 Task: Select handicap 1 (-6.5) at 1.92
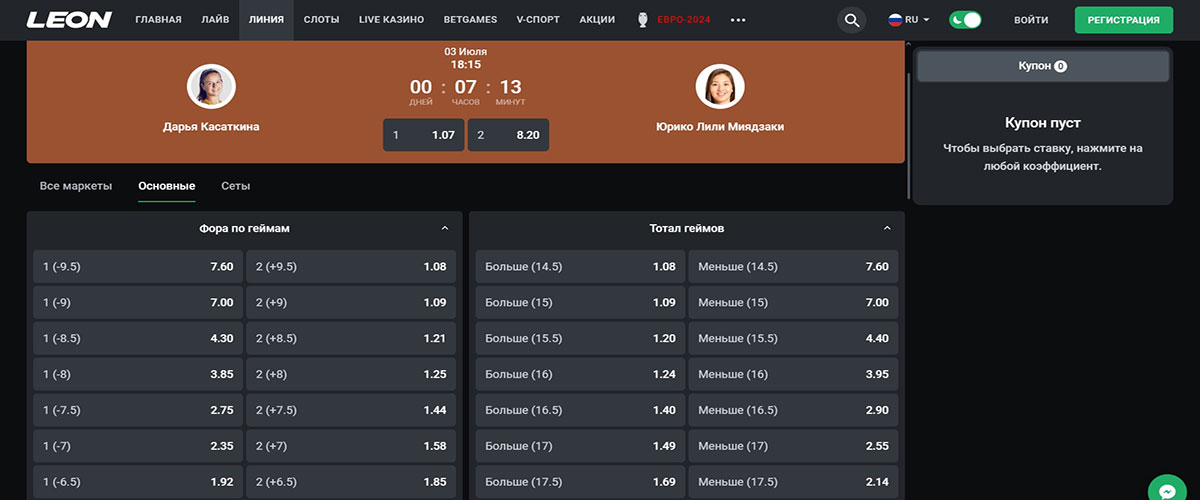138,482
